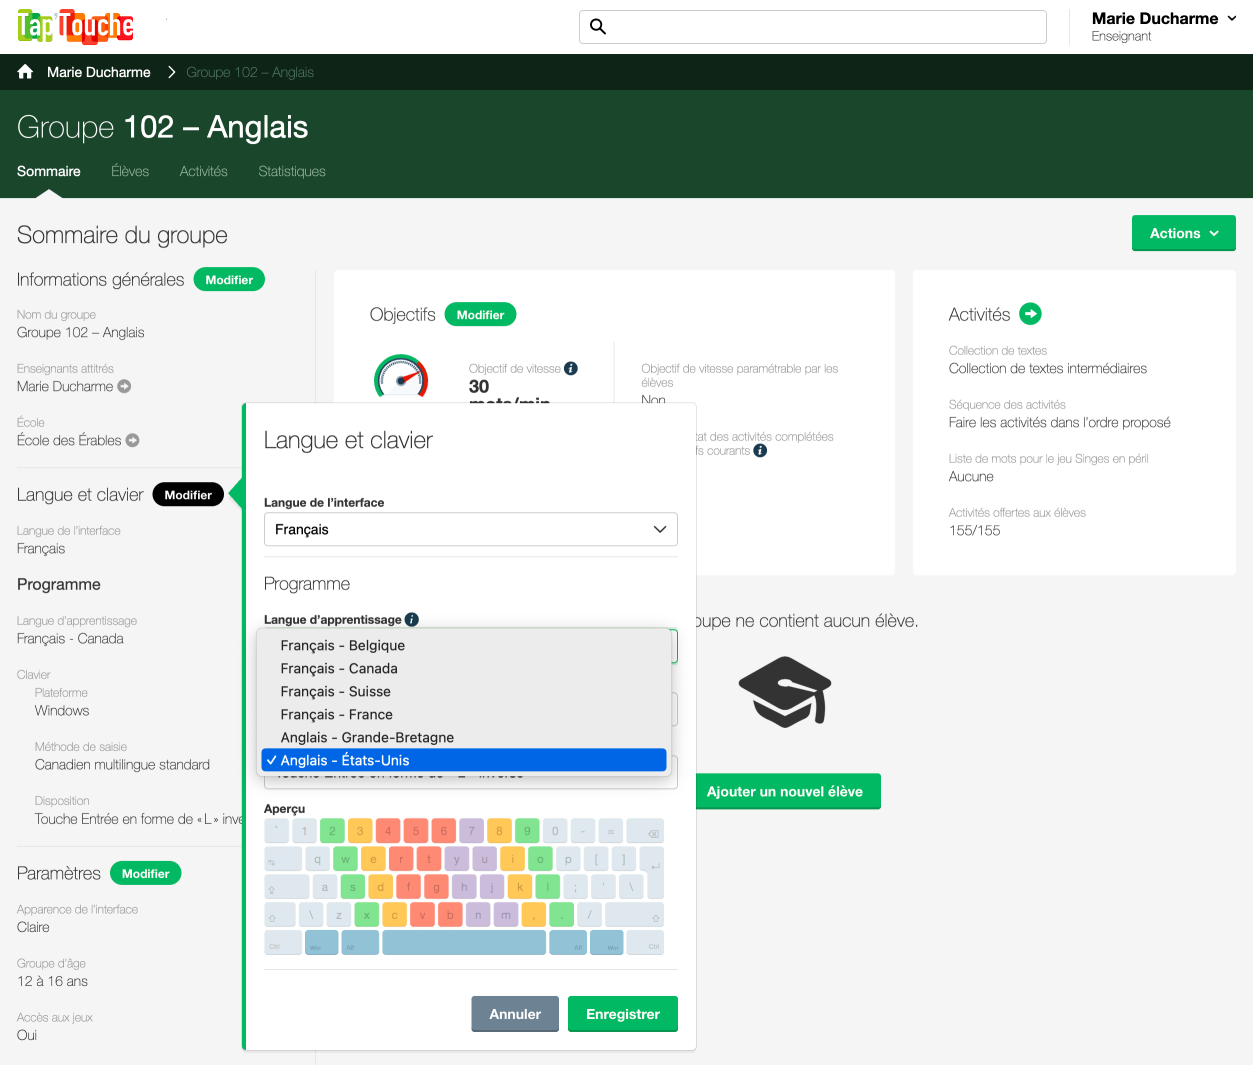1253x1065 pixels.
Task: Click the graduation cap icon
Action: [785, 692]
